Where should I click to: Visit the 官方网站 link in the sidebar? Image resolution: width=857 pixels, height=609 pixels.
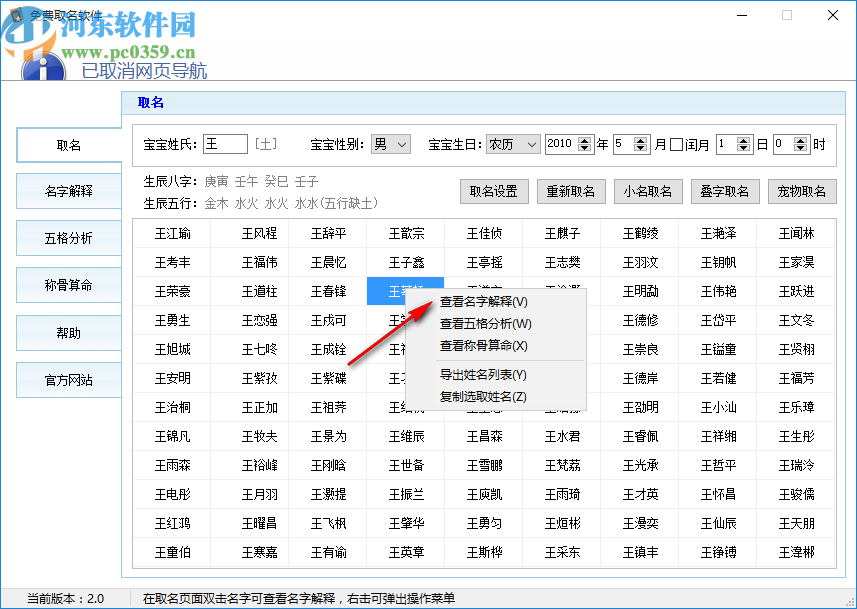[x=68, y=379]
